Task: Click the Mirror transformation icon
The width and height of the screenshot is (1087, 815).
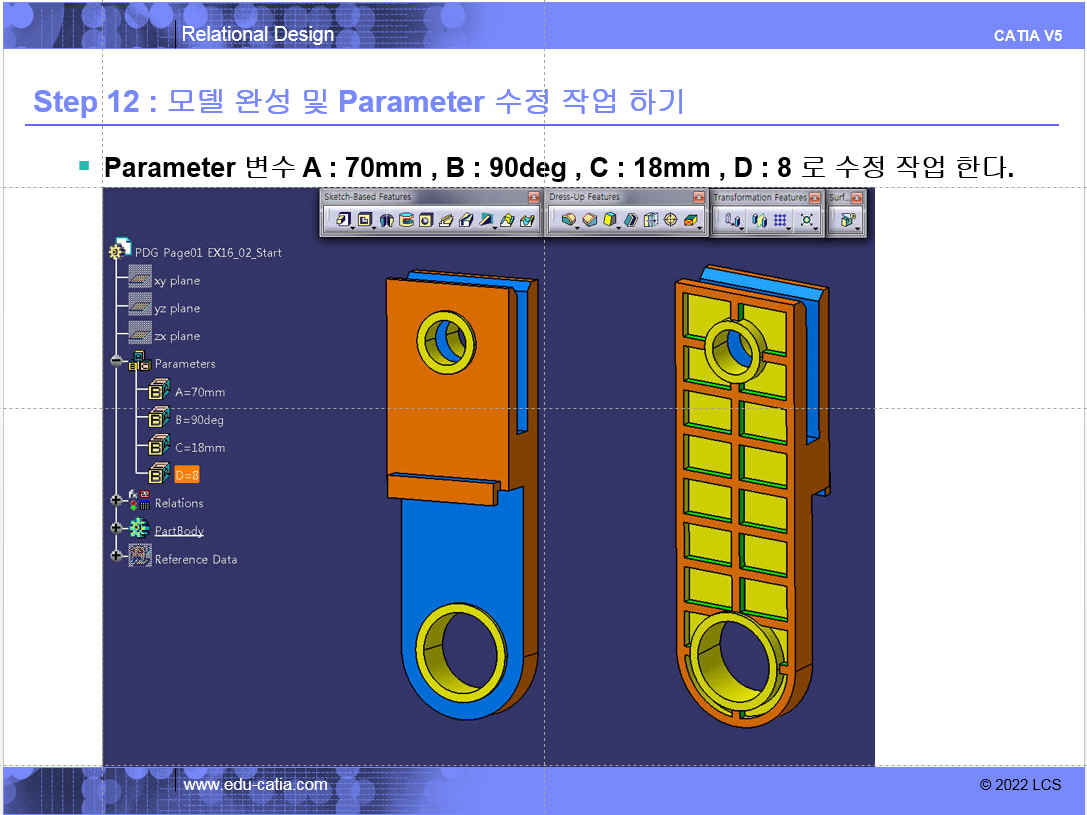Action: pyautogui.click(x=758, y=220)
